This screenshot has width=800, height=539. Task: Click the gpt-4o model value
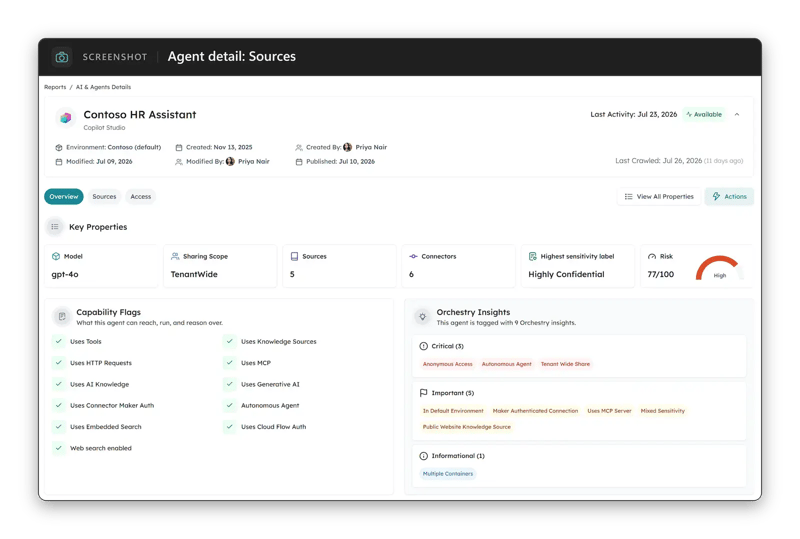[65, 275]
